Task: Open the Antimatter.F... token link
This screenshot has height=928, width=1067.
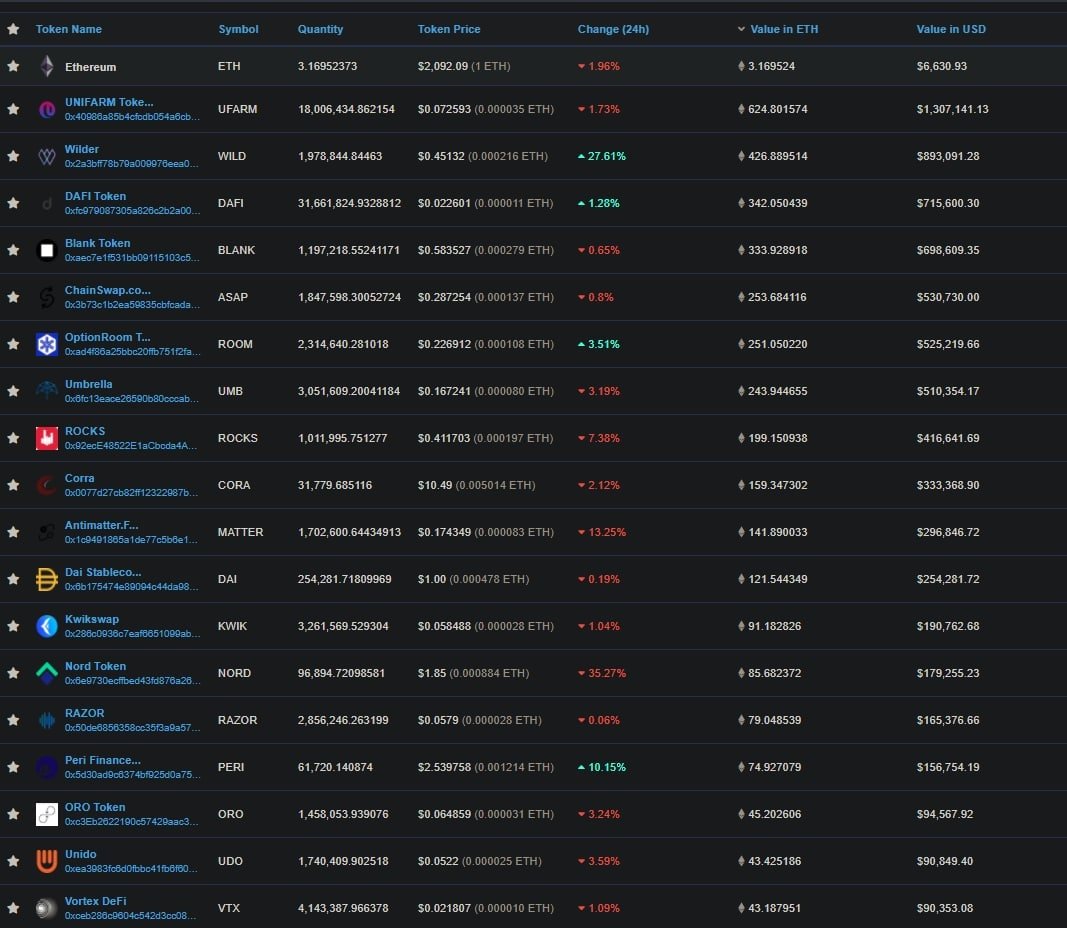Action: (101, 525)
